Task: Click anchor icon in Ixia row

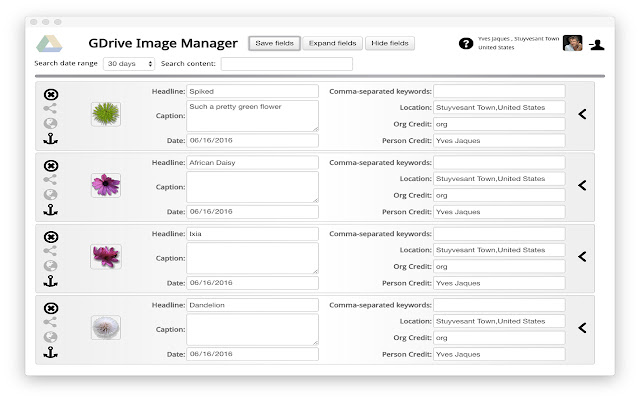Action: [51, 281]
